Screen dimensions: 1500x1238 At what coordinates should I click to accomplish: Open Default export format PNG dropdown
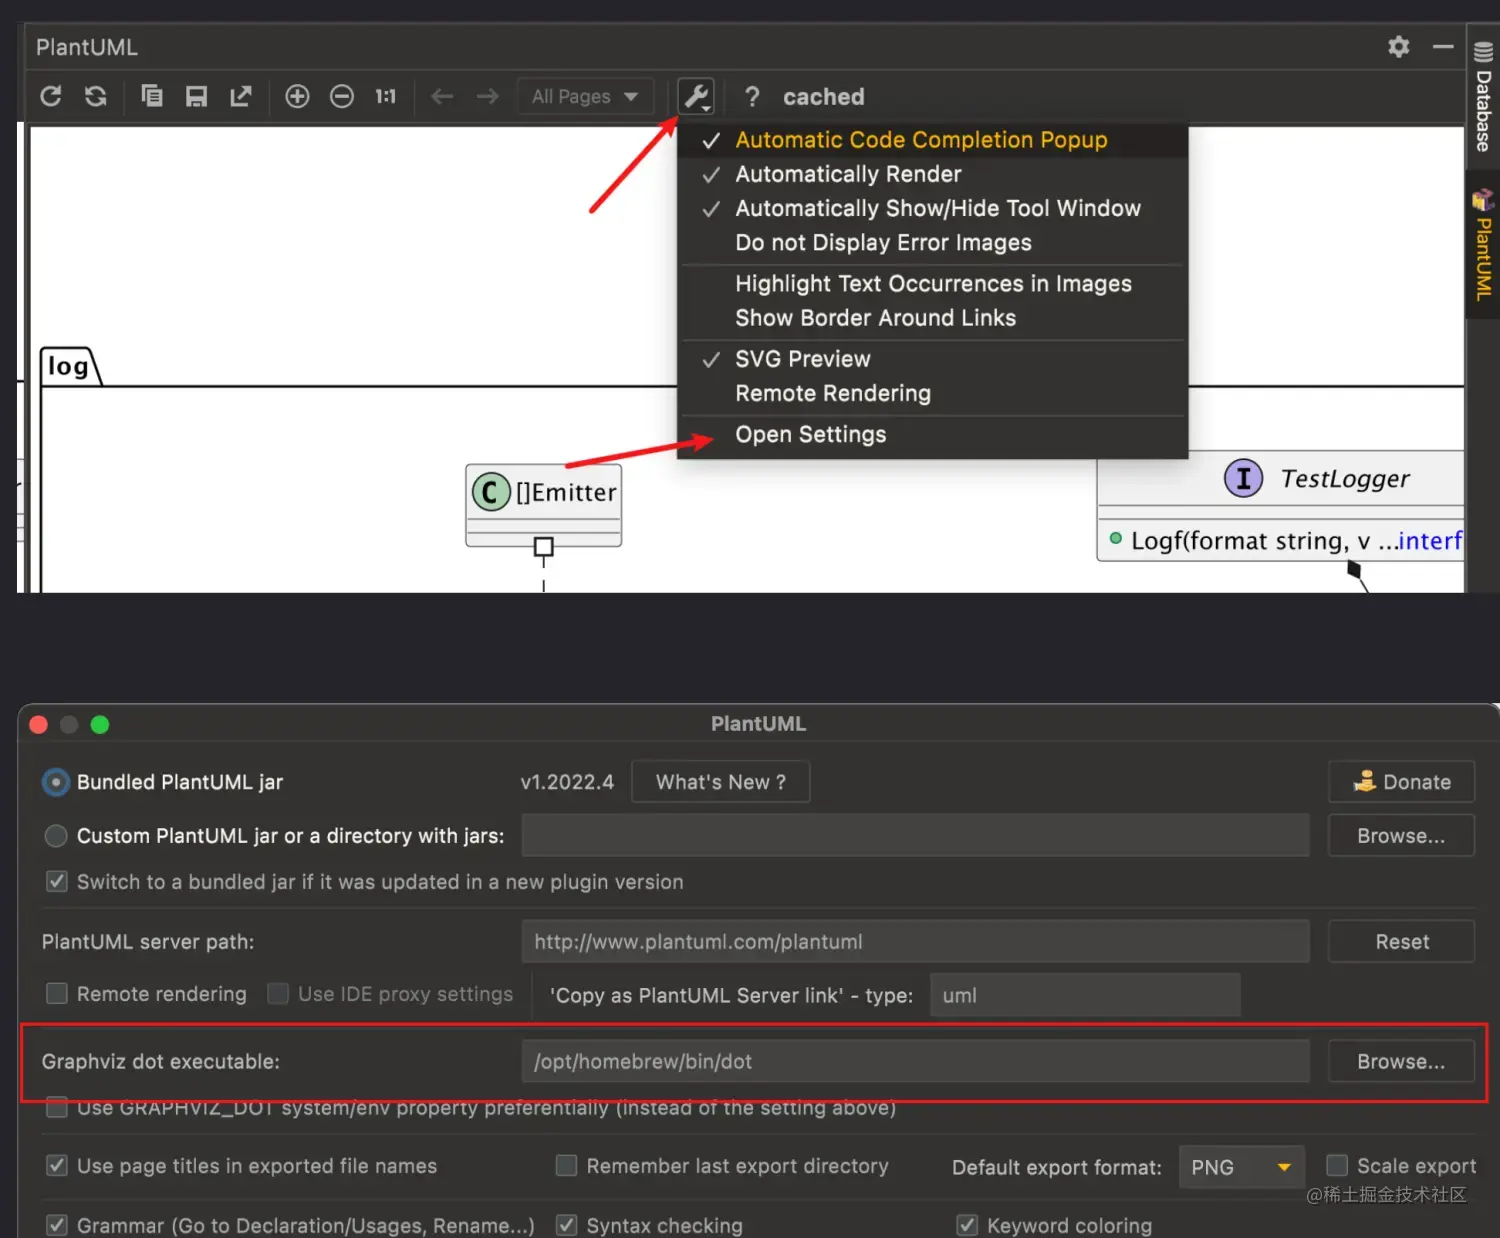(1242, 1167)
